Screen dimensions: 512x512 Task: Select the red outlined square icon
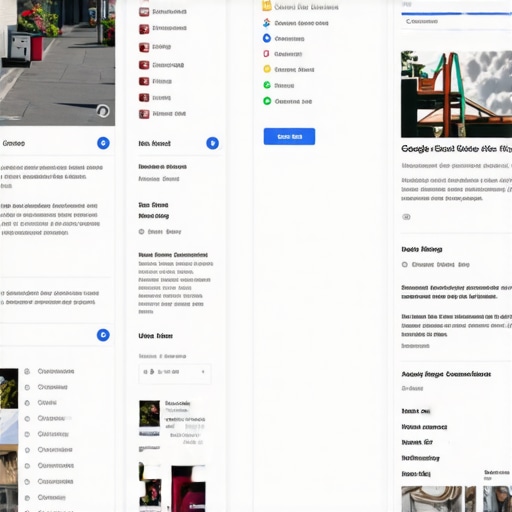[266, 54]
